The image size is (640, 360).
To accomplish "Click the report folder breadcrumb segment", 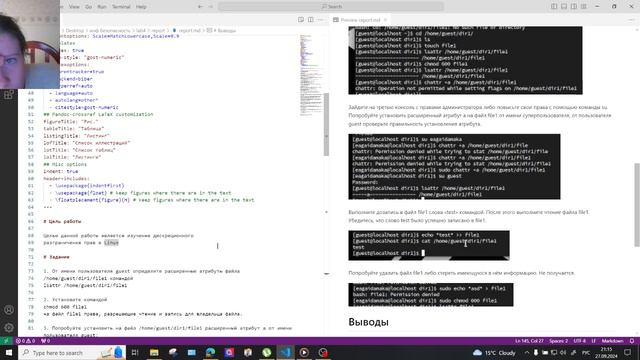I will (x=158, y=31).
